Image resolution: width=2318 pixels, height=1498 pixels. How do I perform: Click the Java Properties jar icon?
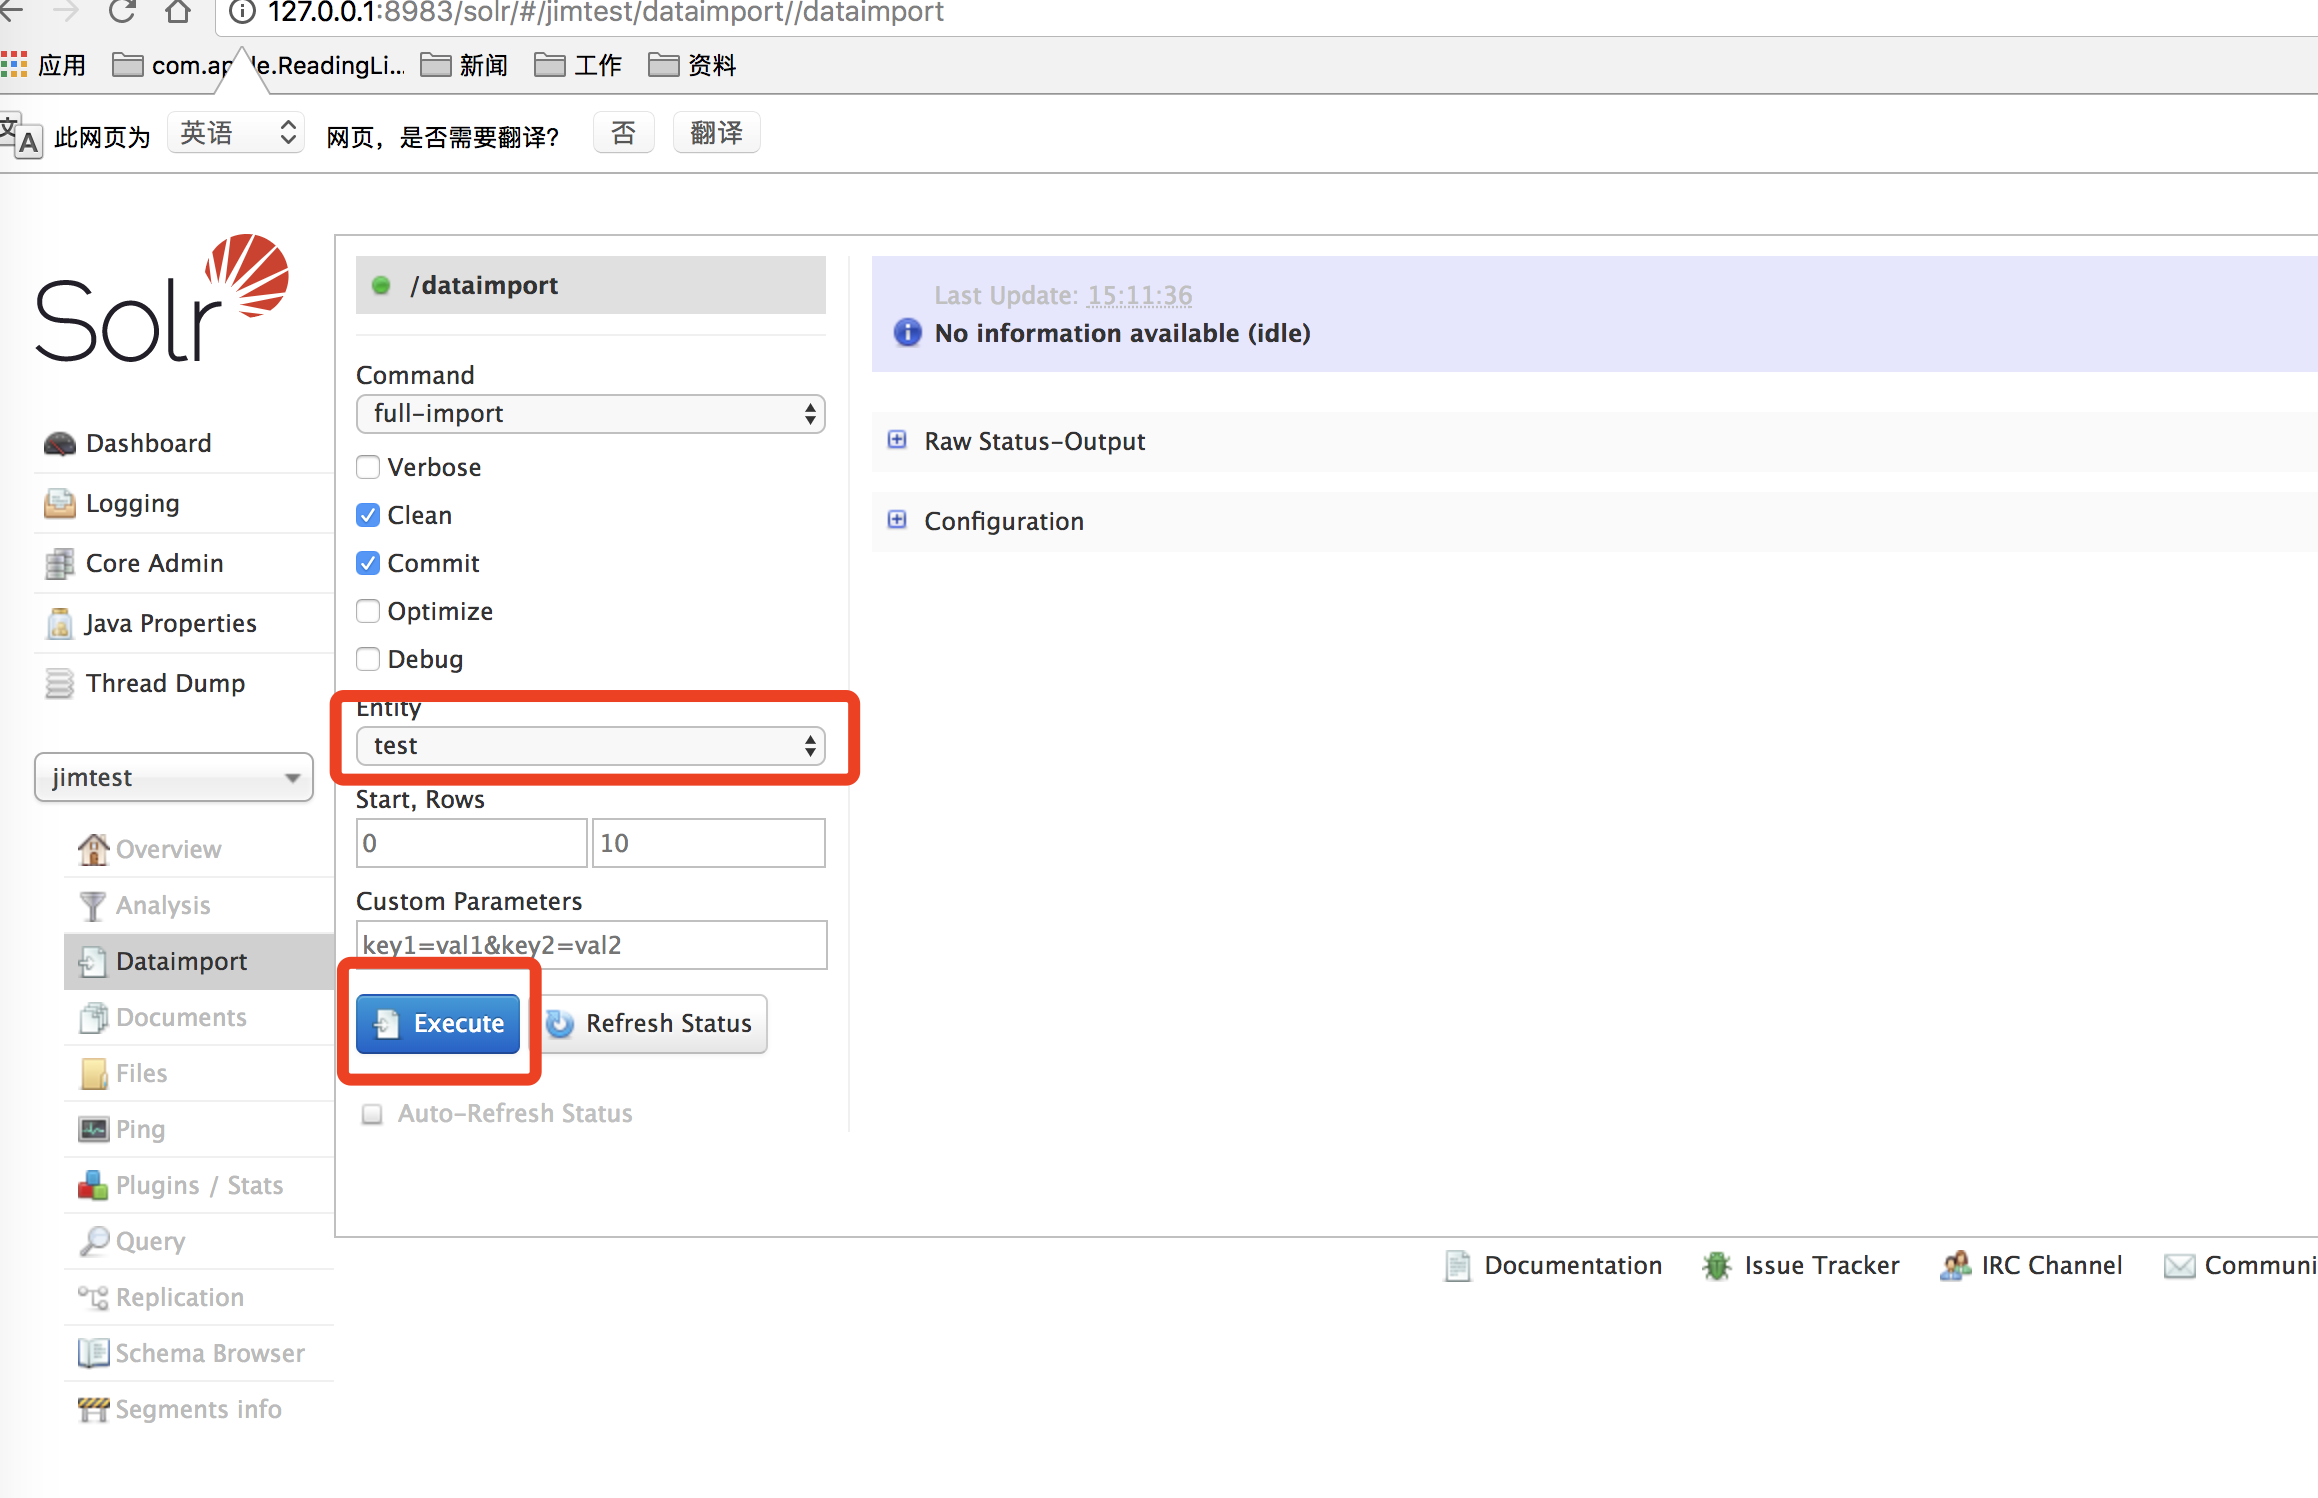click(x=60, y=623)
